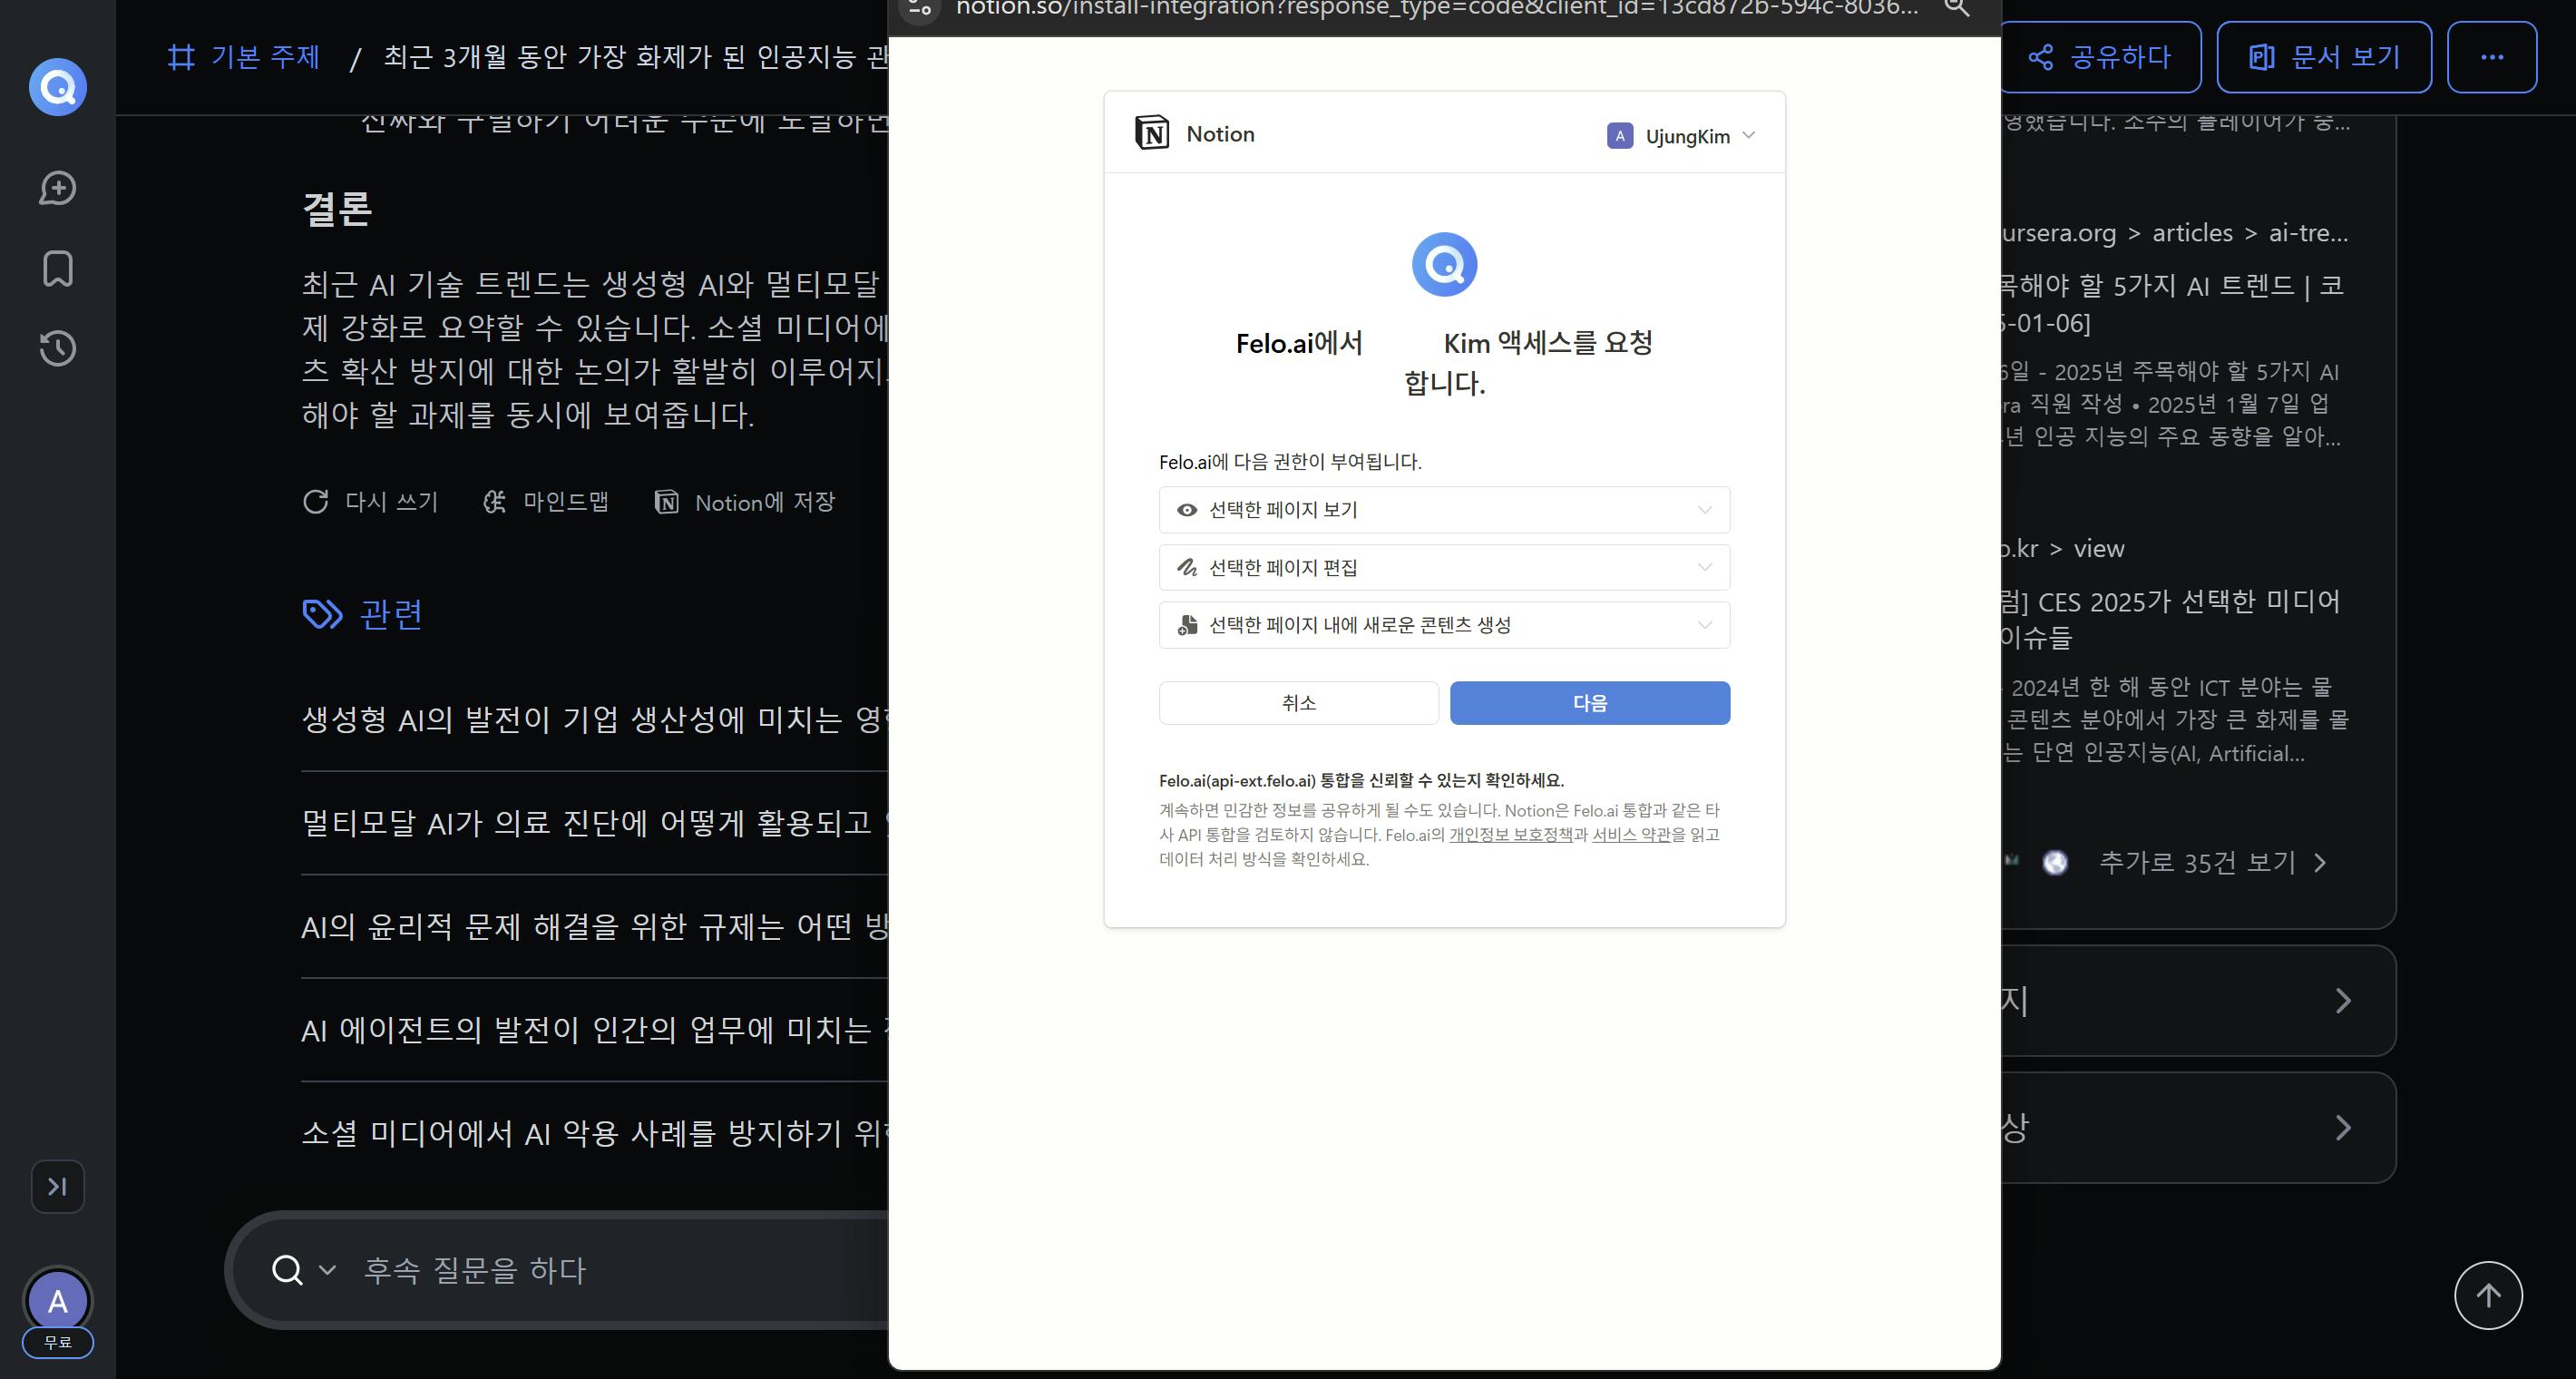The height and width of the screenshot is (1379, 2576).
Task: Click the zoom magnifier in the address bar
Action: (x=1956, y=8)
